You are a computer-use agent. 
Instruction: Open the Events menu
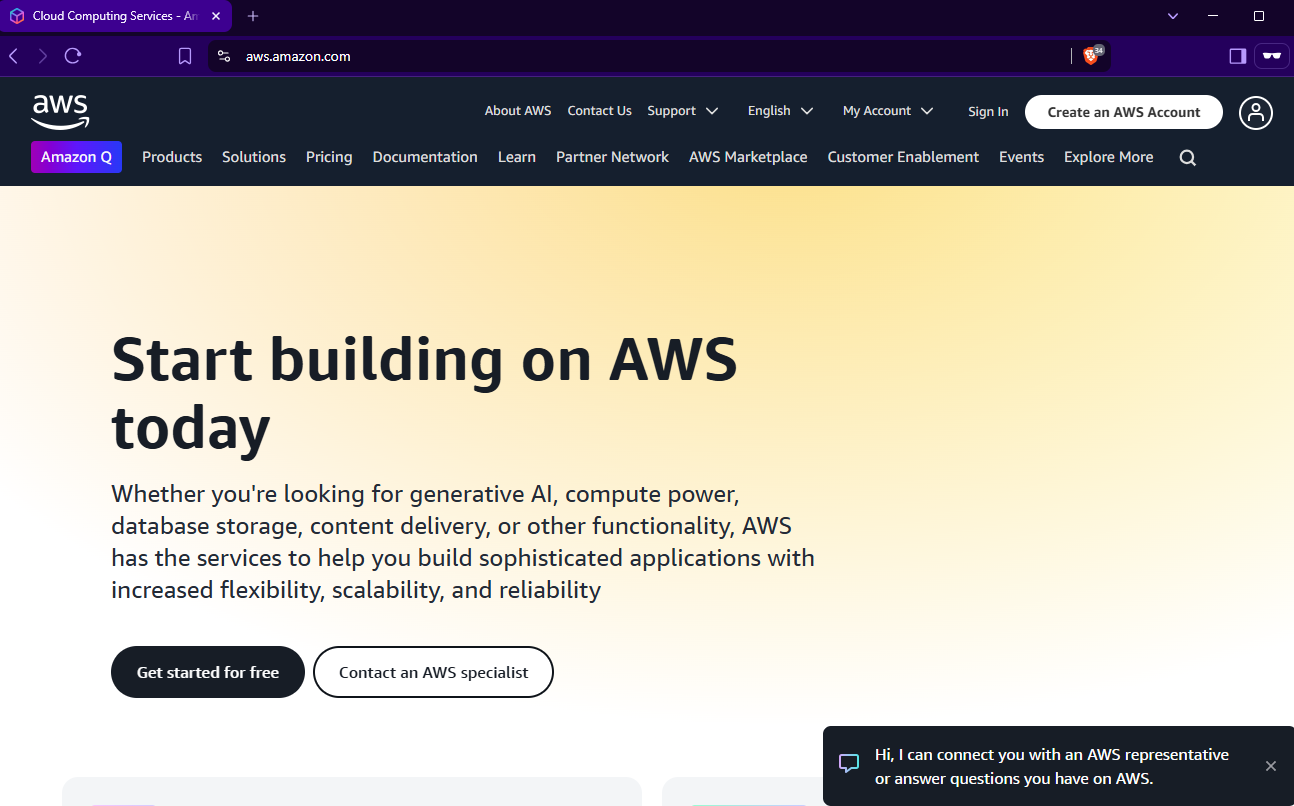pyautogui.click(x=1021, y=157)
